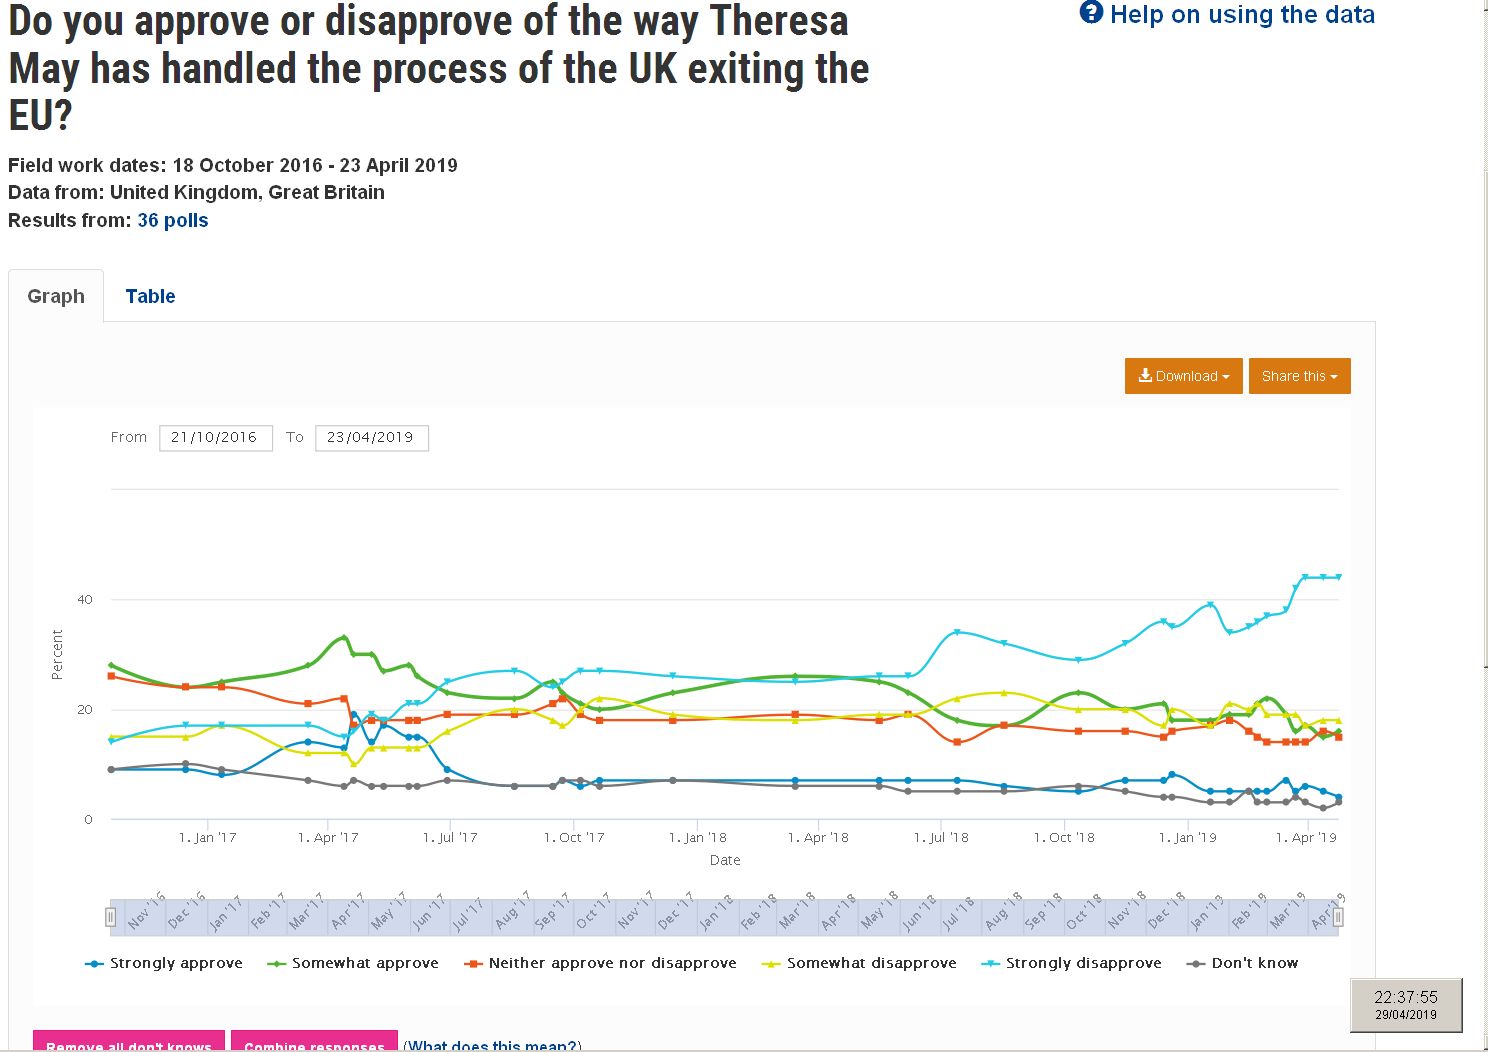Click the clock widget showing 22:37:55
1488x1052 pixels.
point(1406,1004)
